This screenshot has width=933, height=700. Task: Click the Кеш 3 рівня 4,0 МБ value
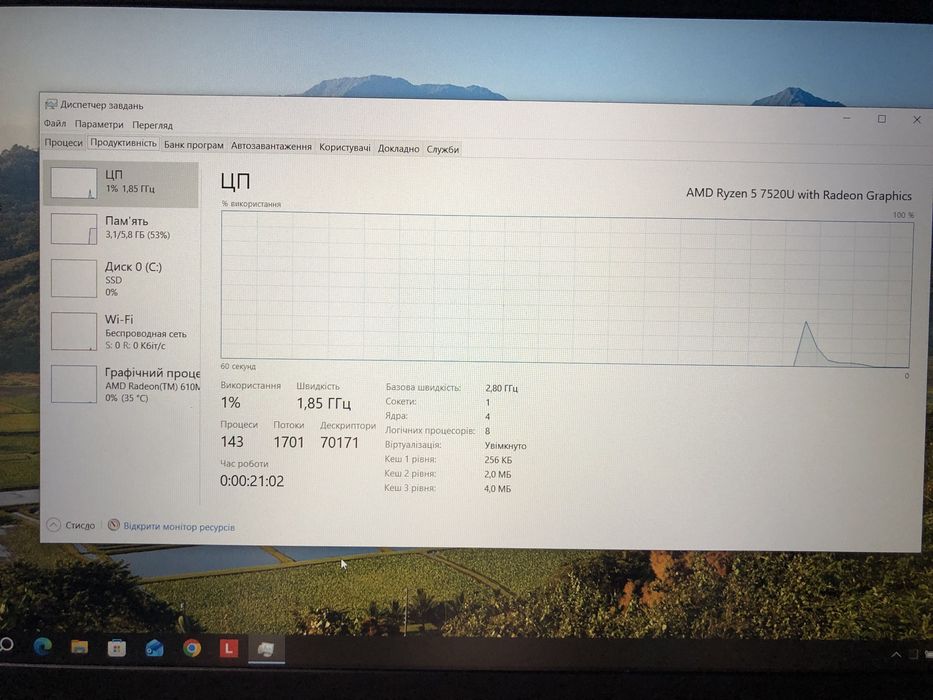[497, 489]
